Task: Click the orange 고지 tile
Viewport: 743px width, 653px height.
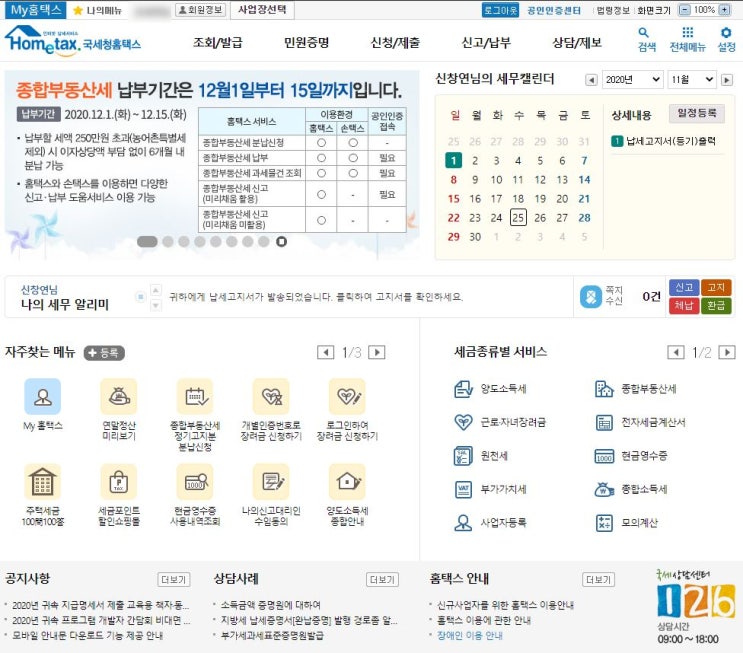Action: [716, 287]
